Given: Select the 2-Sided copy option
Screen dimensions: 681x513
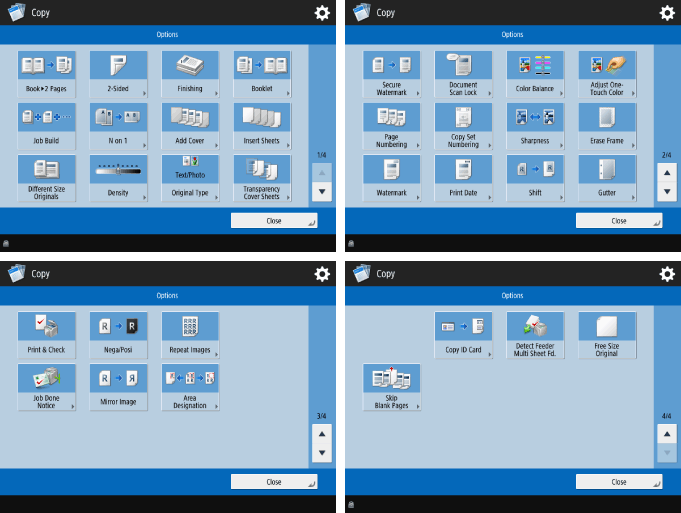Looking at the screenshot, I should coord(118,73).
